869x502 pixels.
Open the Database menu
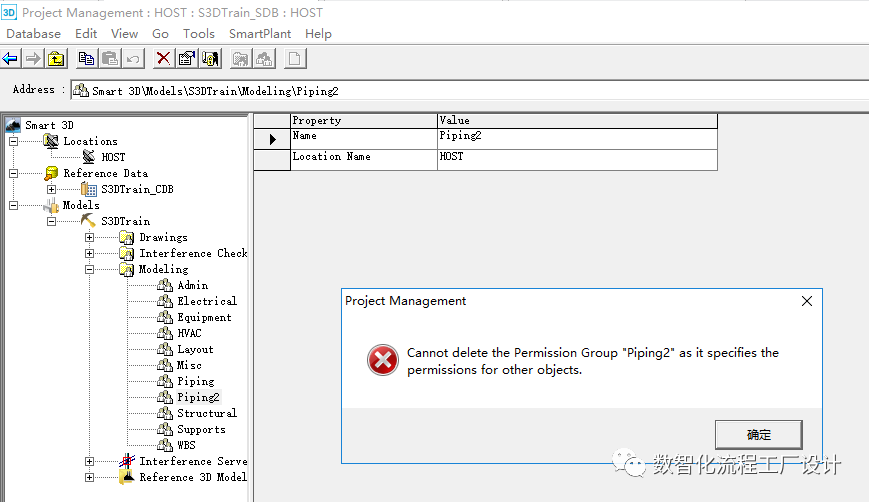coord(33,34)
